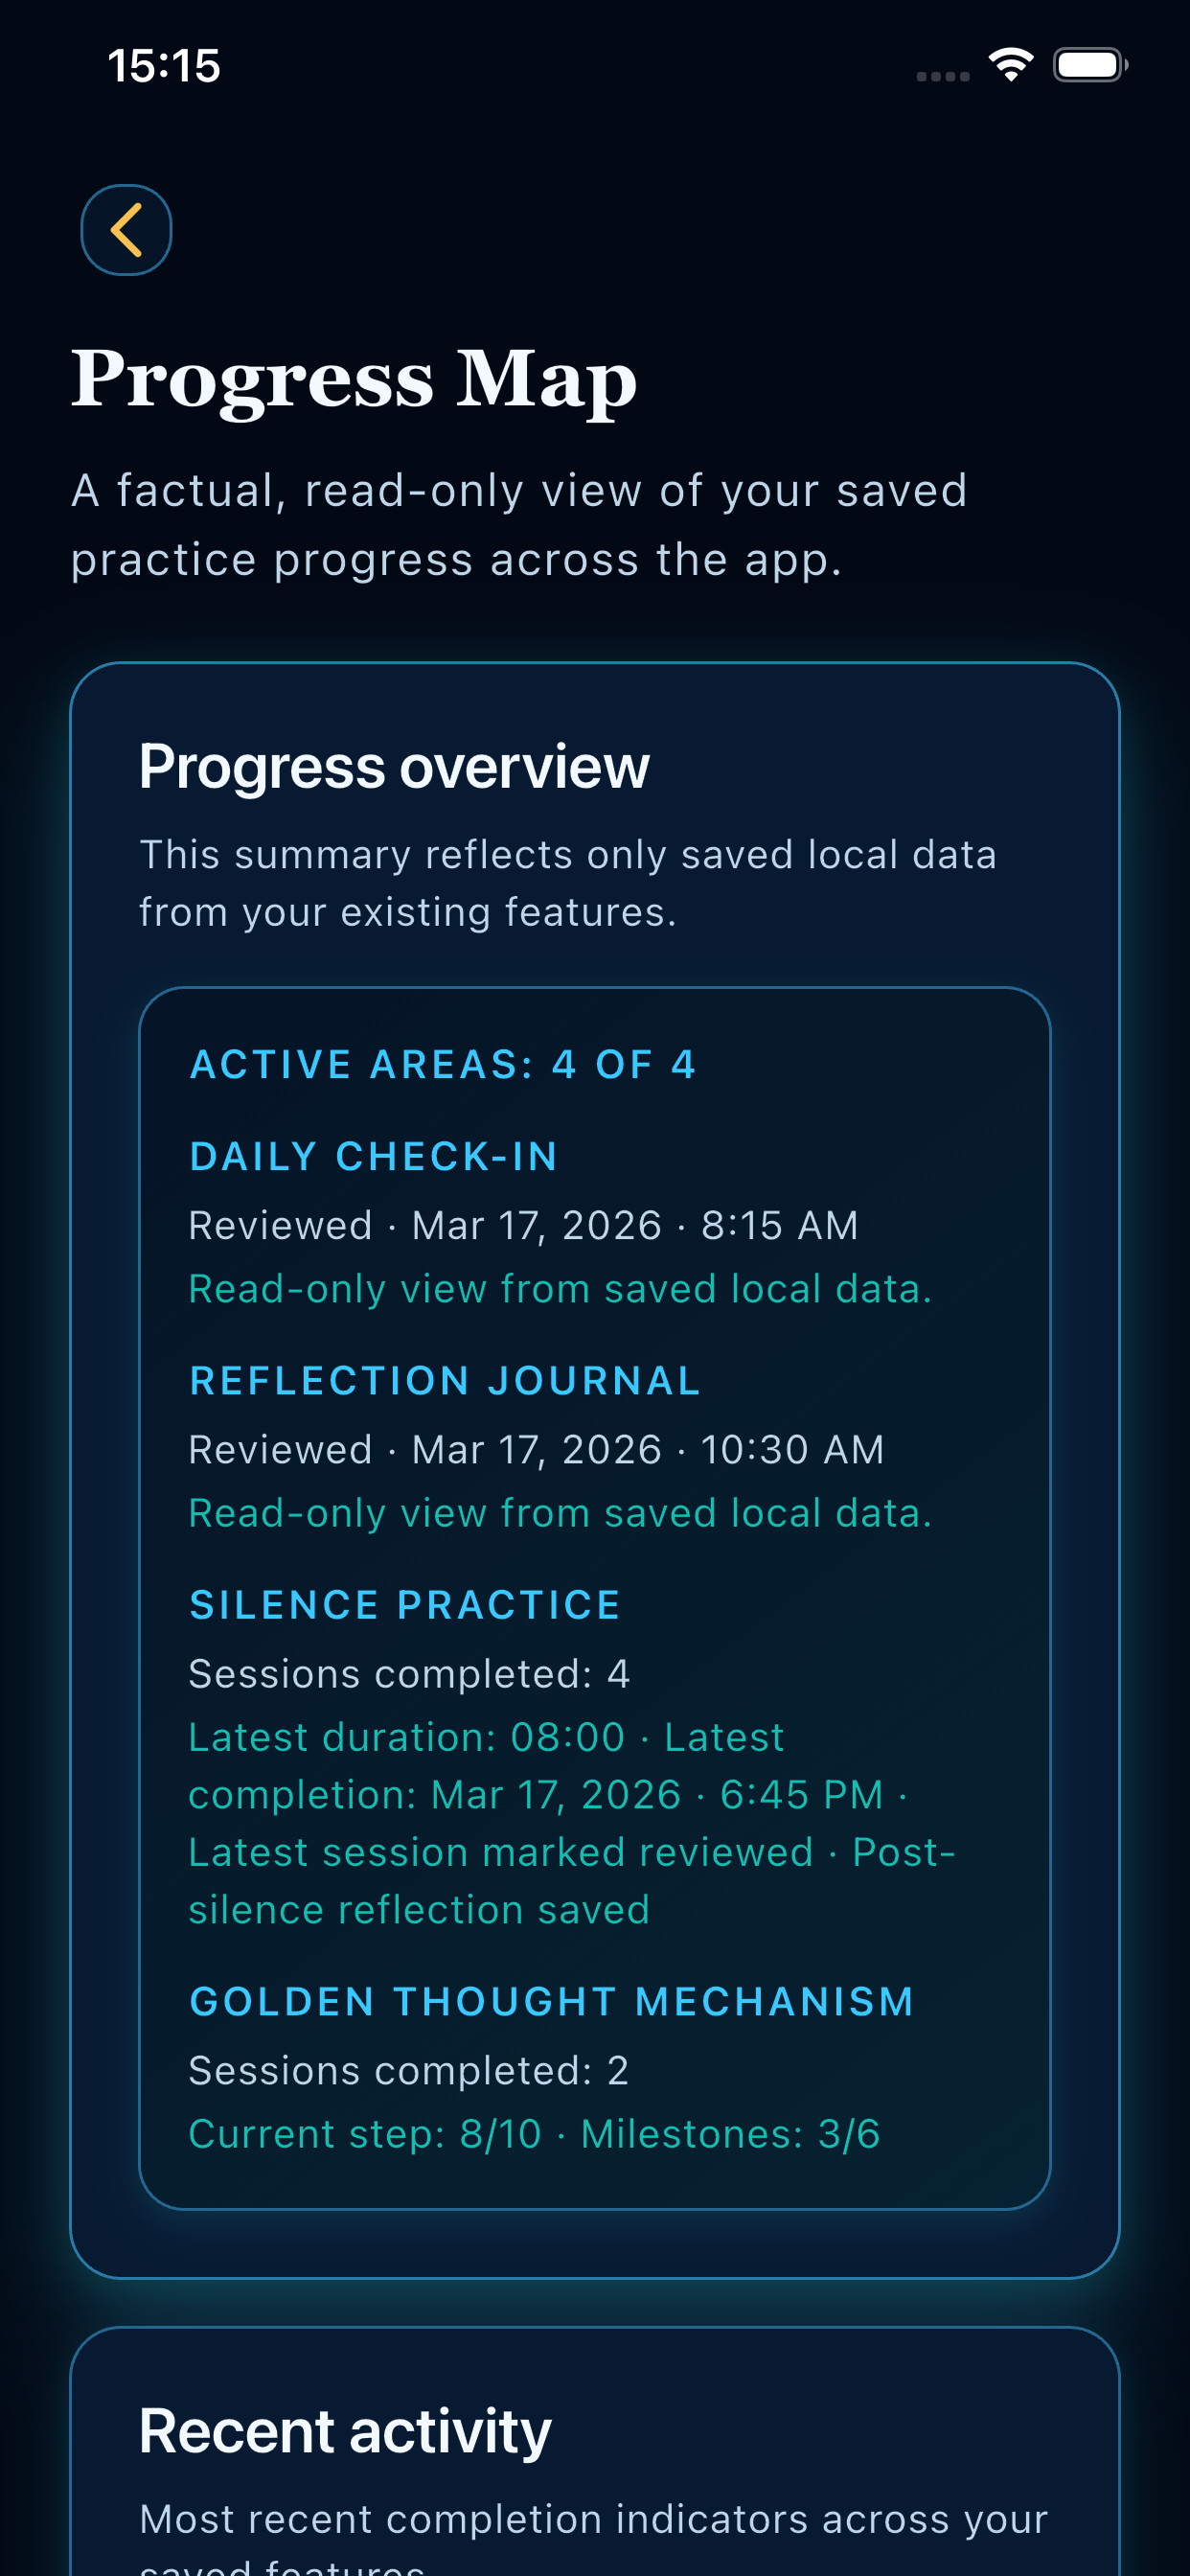Viewport: 1190px width, 2576px height.
Task: Tap Daily Check-In reviewed date Mar 17 8:15 AM
Action: tap(524, 1225)
